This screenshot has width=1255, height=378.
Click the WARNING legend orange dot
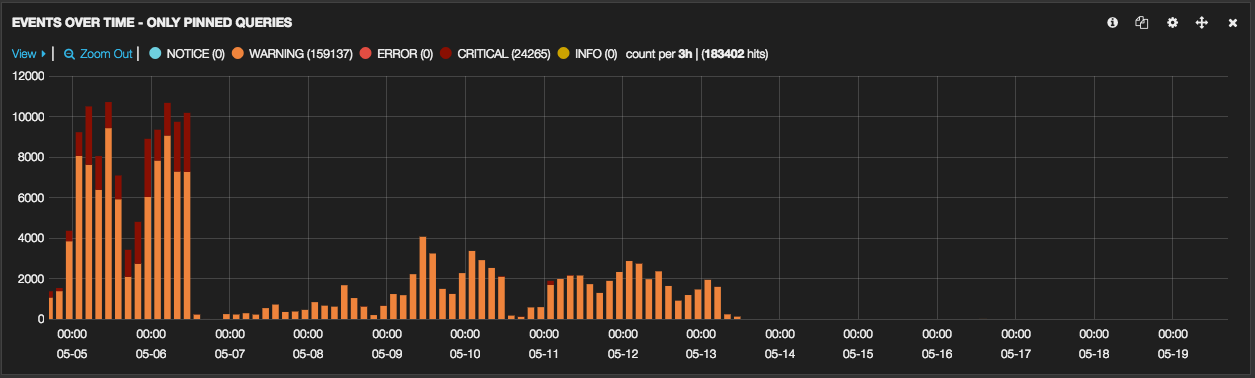tap(238, 54)
